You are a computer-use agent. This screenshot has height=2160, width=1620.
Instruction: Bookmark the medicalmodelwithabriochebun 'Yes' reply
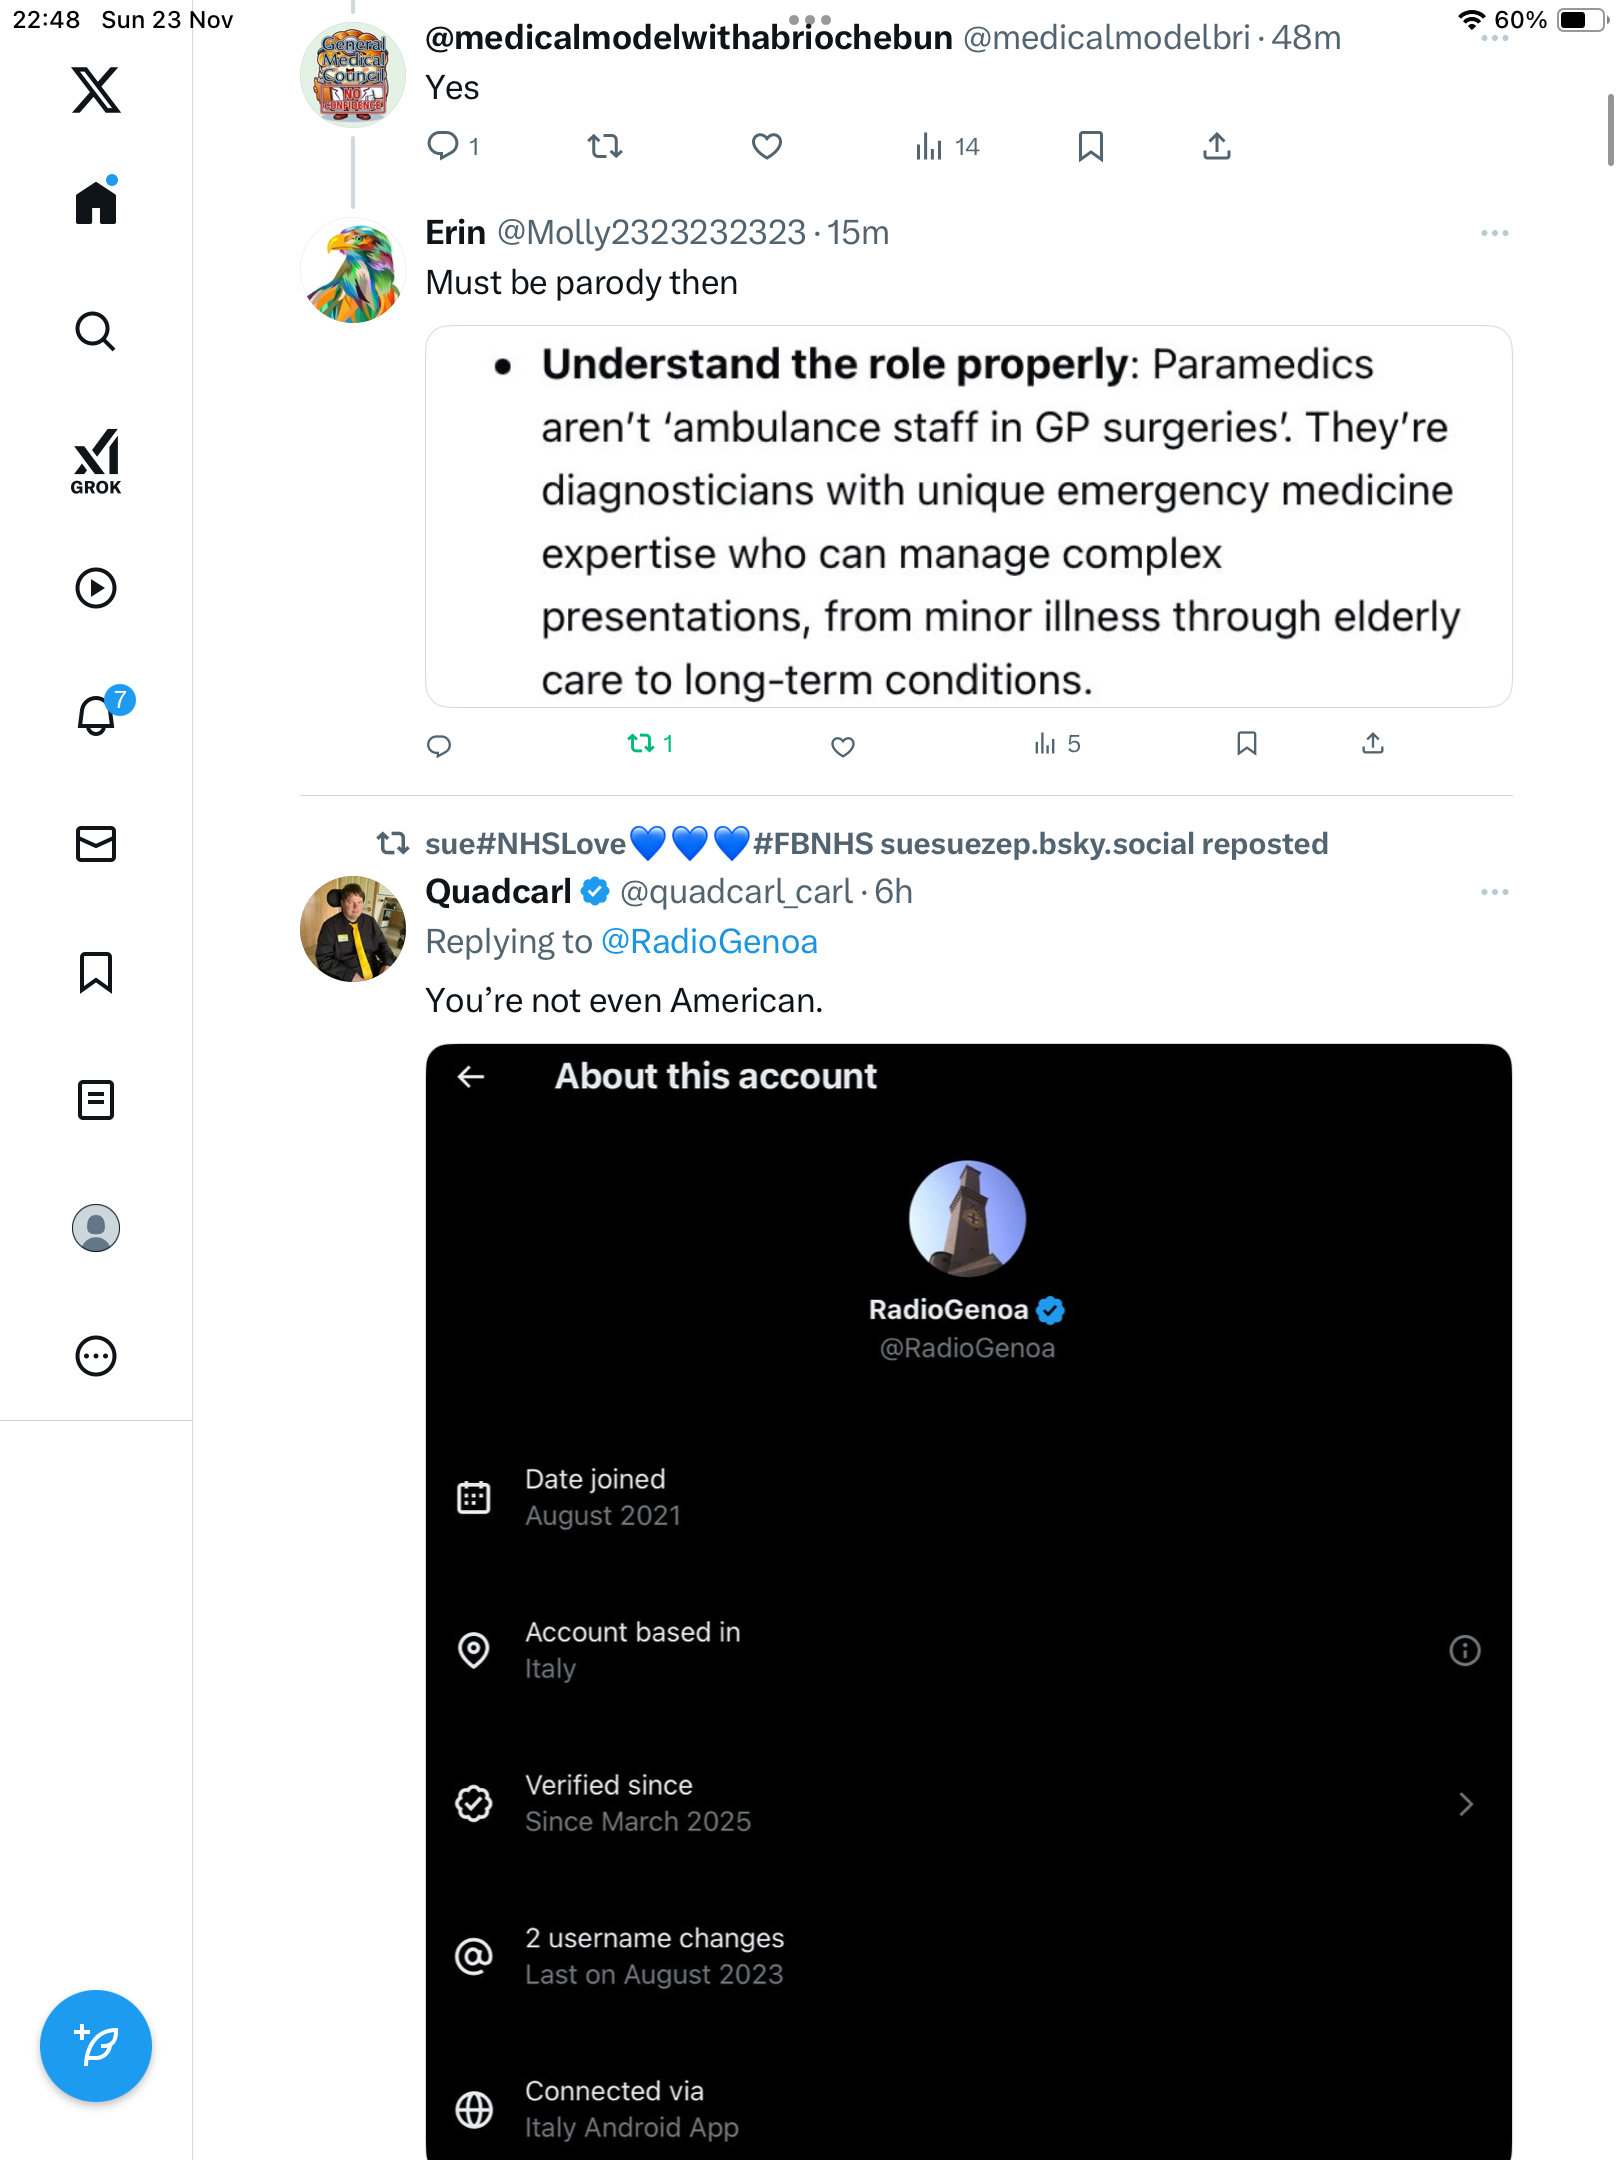(1091, 147)
